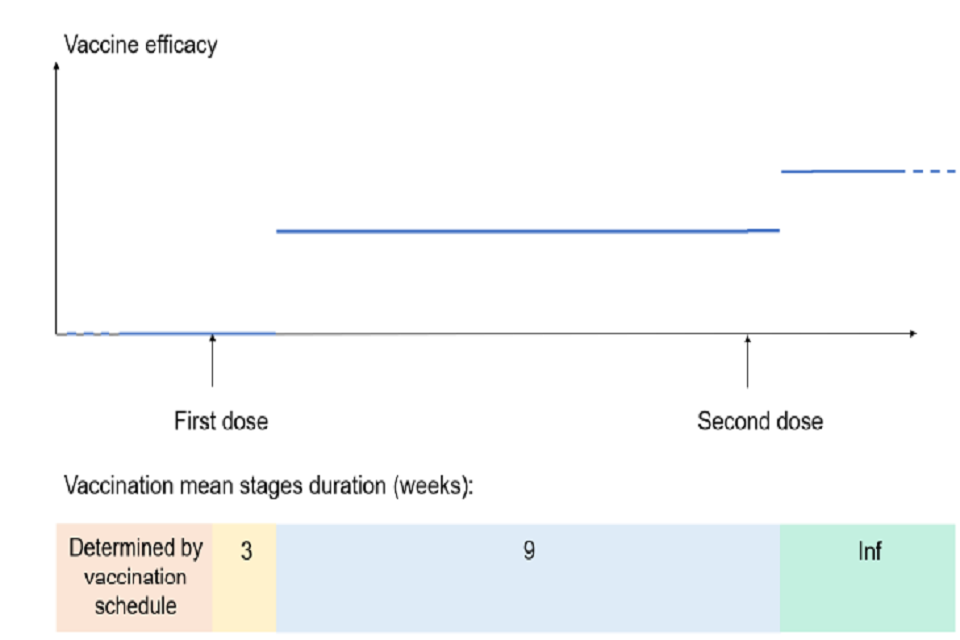Select the arrow pointing up above First dose
The height and width of the screenshot is (640, 960).
[x=212, y=360]
